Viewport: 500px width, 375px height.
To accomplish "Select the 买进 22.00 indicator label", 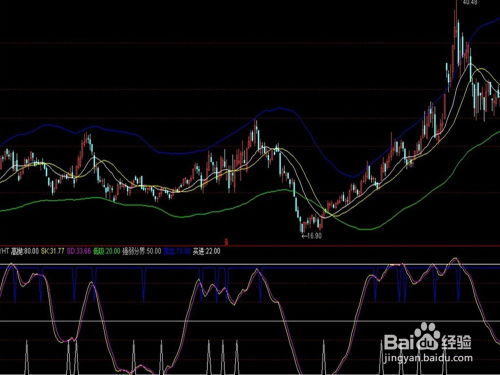I will pos(206,251).
